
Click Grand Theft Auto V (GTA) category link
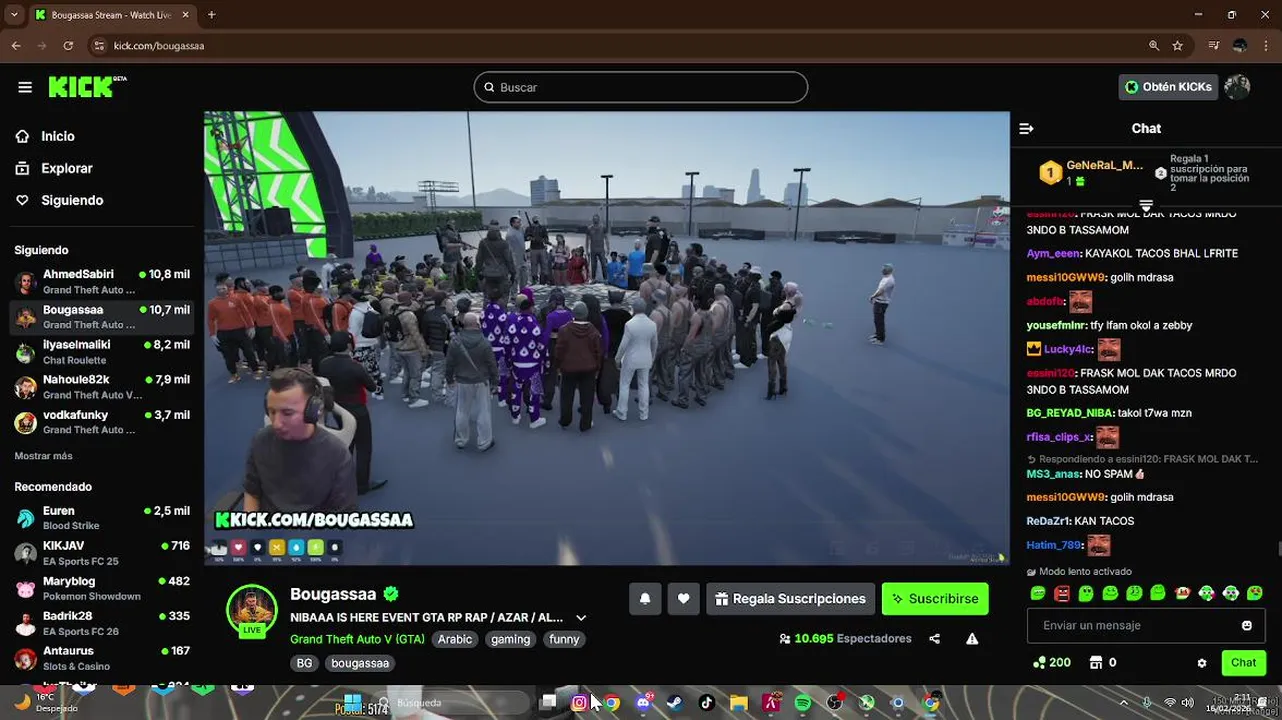357,639
